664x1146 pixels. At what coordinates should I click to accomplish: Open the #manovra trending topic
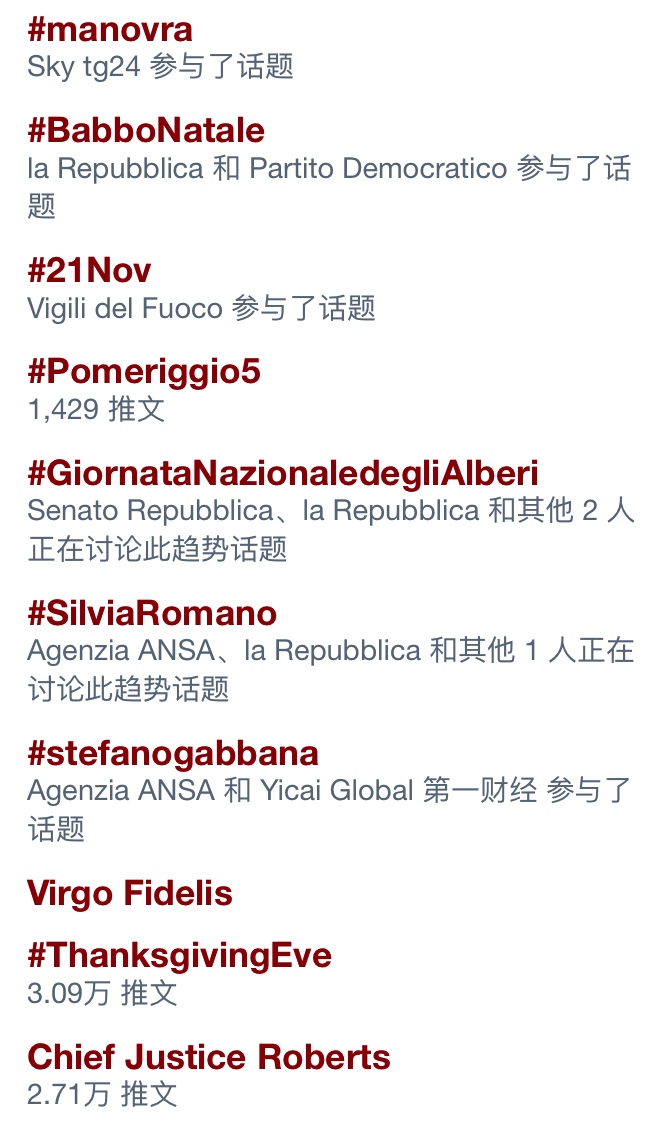[110, 30]
